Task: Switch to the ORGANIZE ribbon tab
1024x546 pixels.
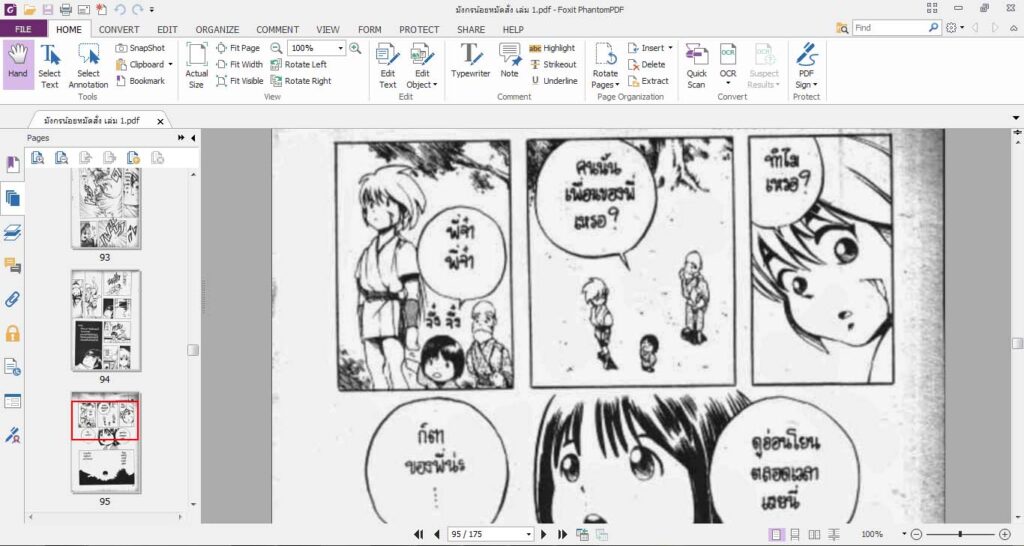Action: [x=217, y=29]
